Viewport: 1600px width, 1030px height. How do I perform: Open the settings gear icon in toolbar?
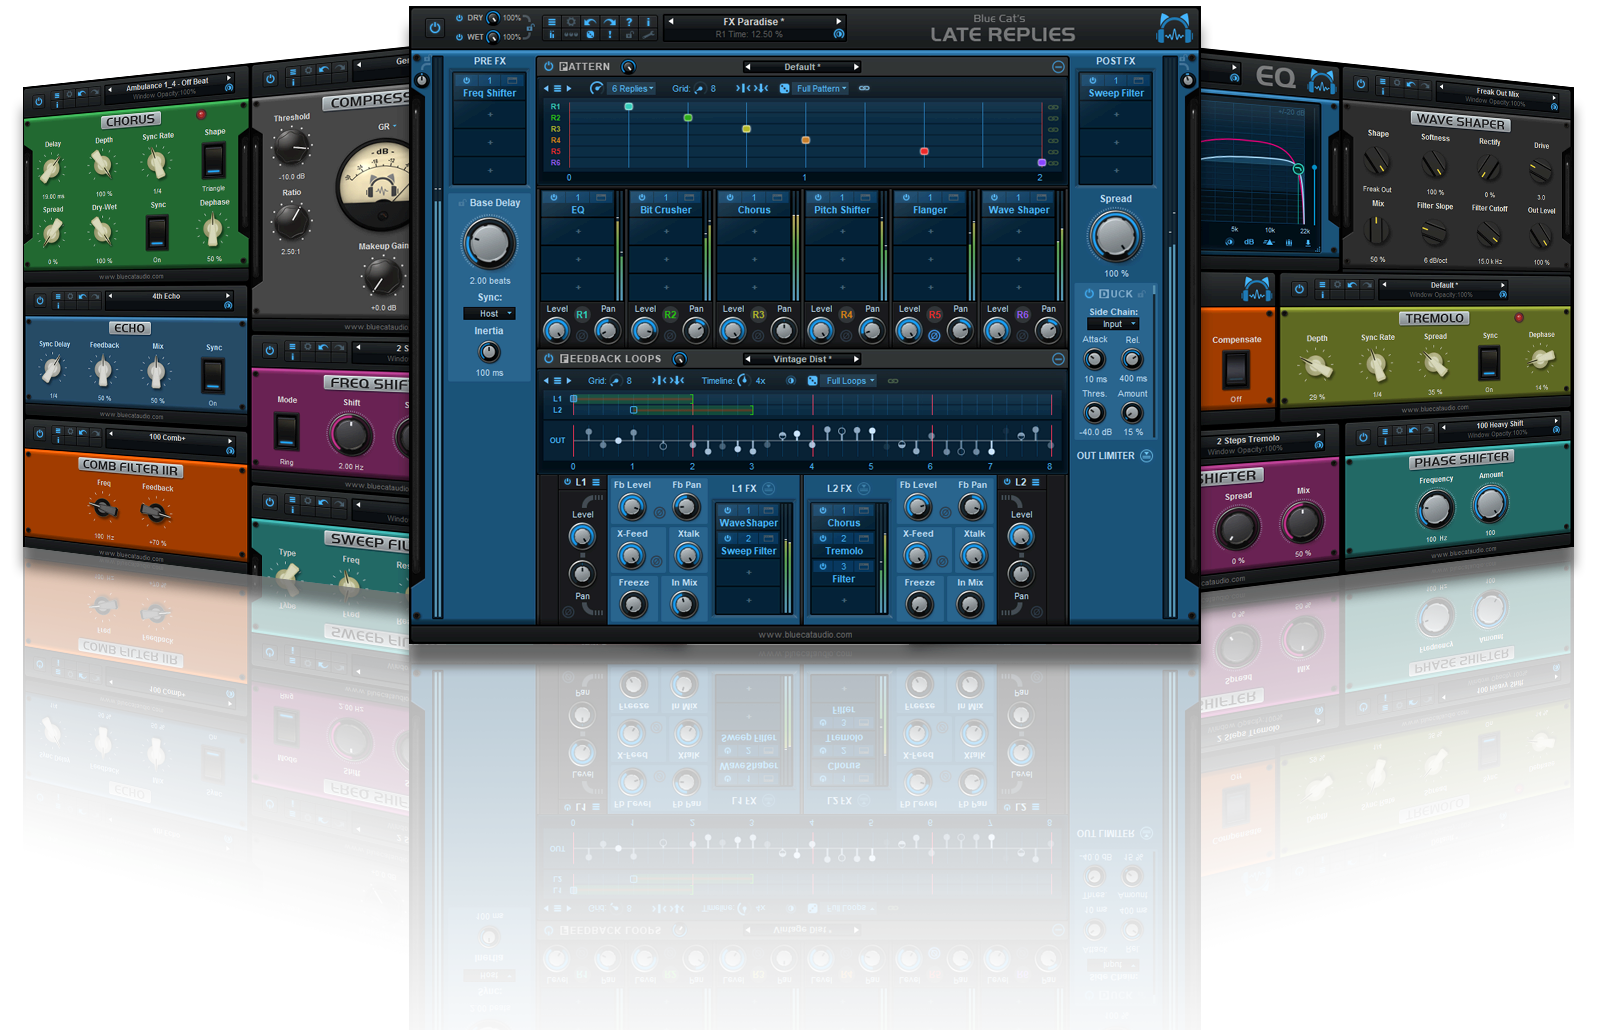pyautogui.click(x=571, y=22)
